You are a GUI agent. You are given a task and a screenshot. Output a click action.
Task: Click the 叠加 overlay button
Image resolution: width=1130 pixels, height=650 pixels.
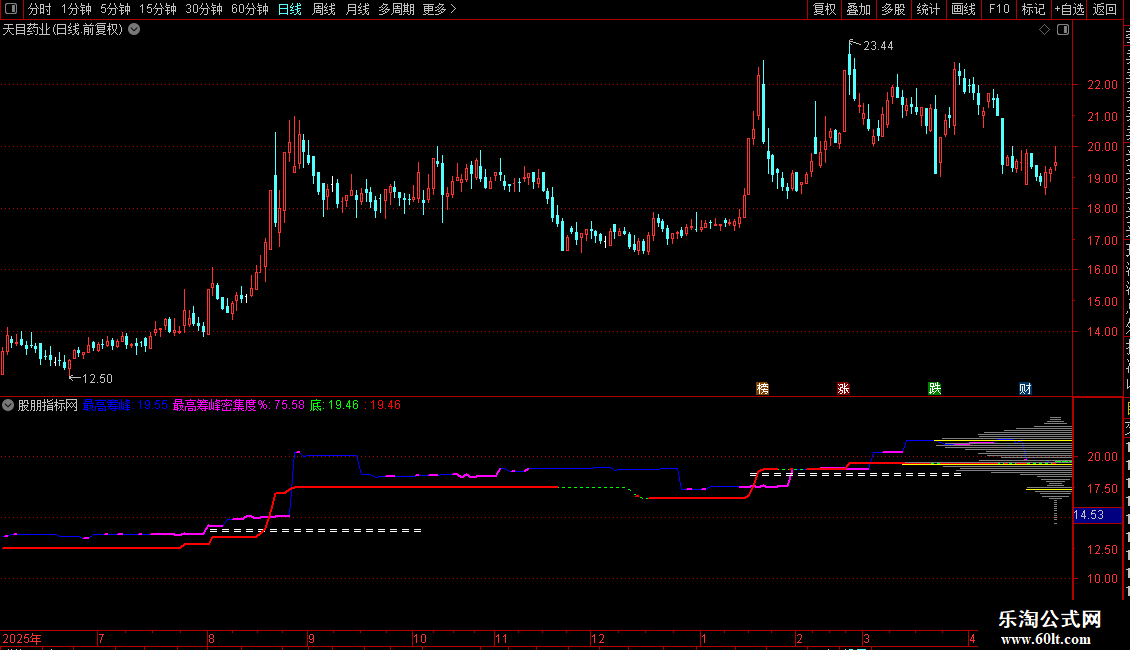(x=858, y=9)
